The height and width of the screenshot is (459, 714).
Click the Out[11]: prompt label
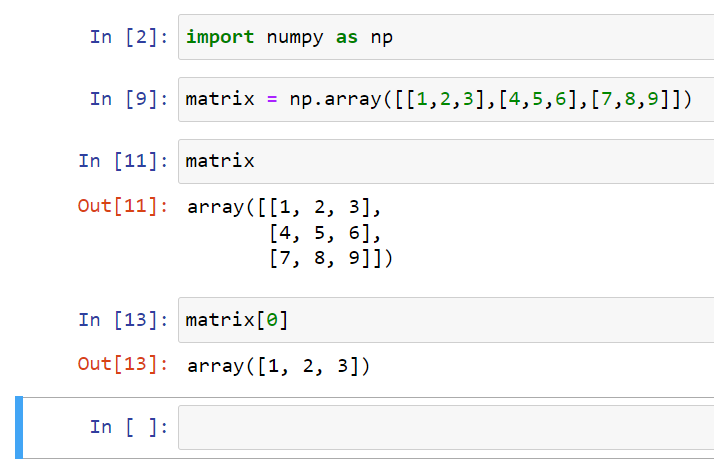123,206
